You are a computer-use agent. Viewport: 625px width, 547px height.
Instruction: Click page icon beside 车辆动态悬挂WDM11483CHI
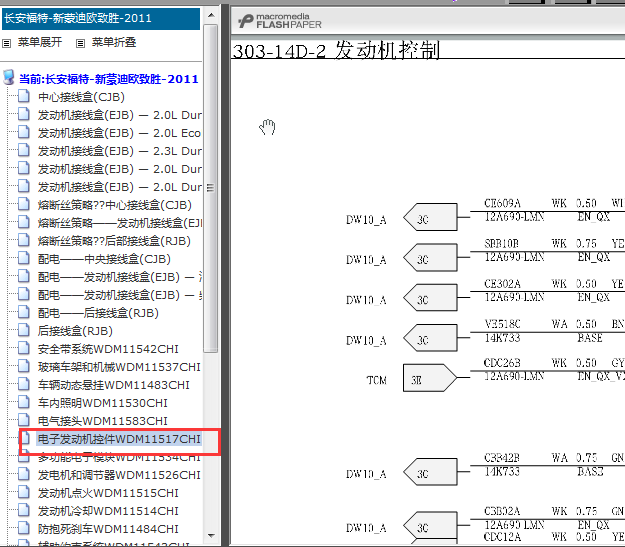[24, 384]
